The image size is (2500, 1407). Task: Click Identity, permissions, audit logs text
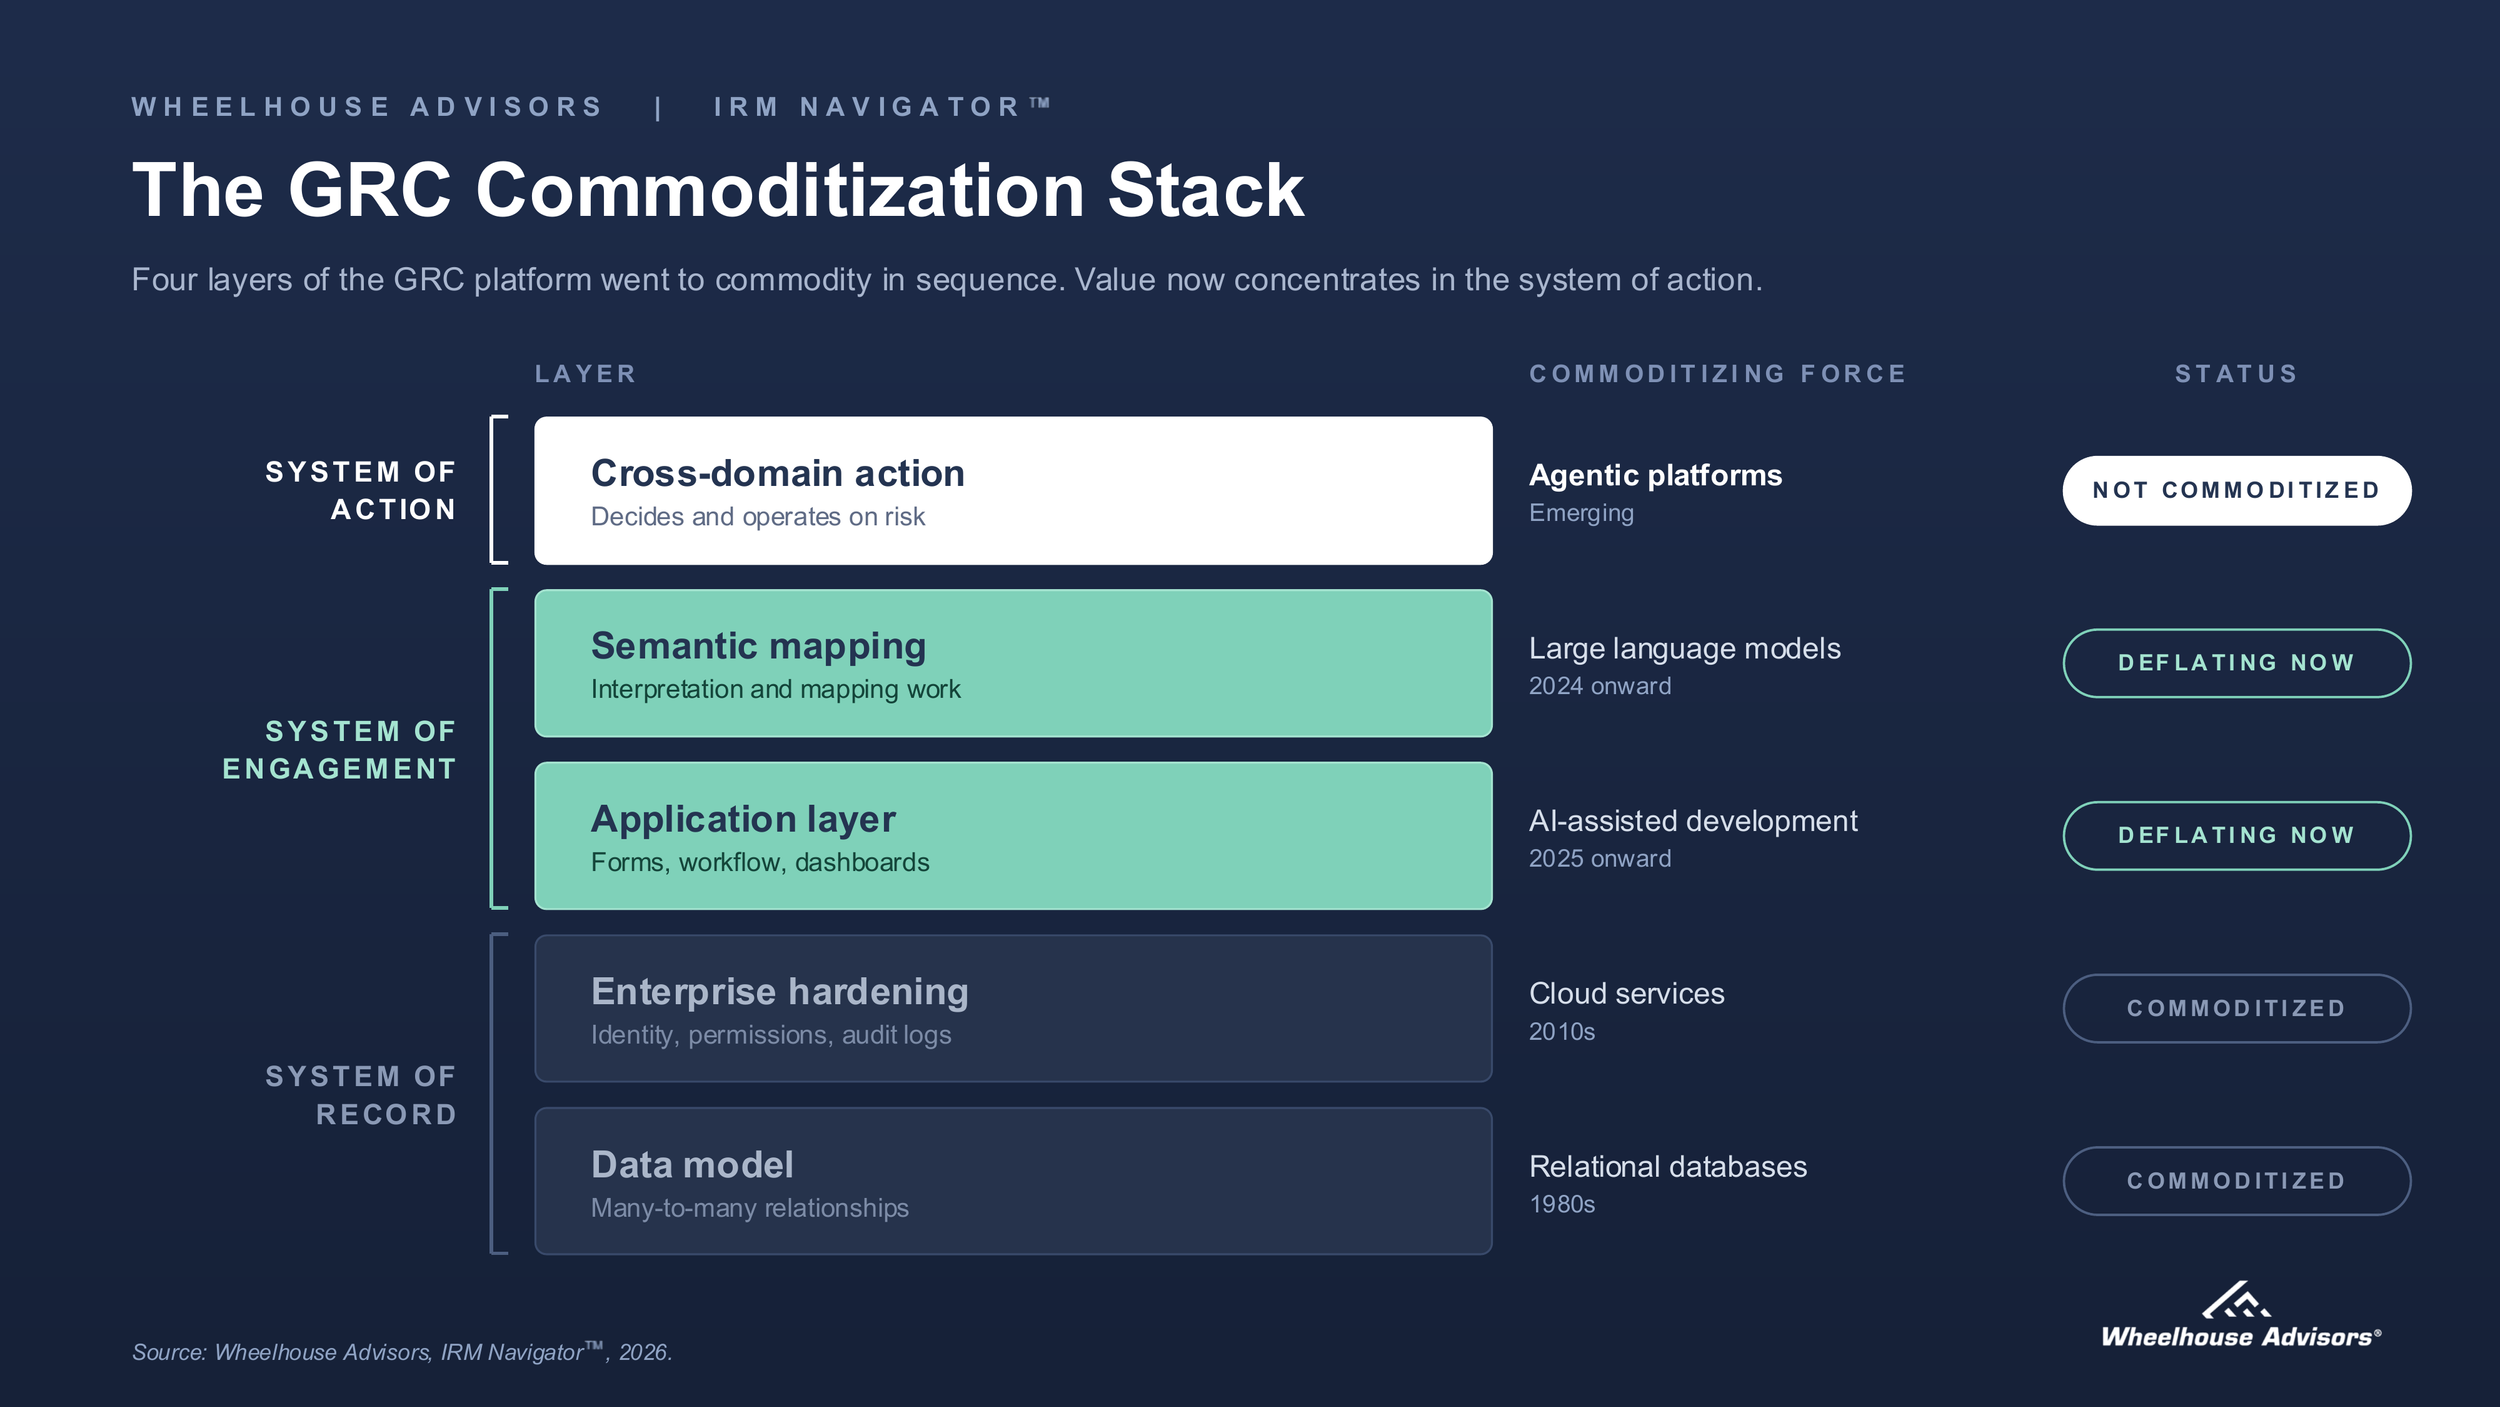[771, 1035]
